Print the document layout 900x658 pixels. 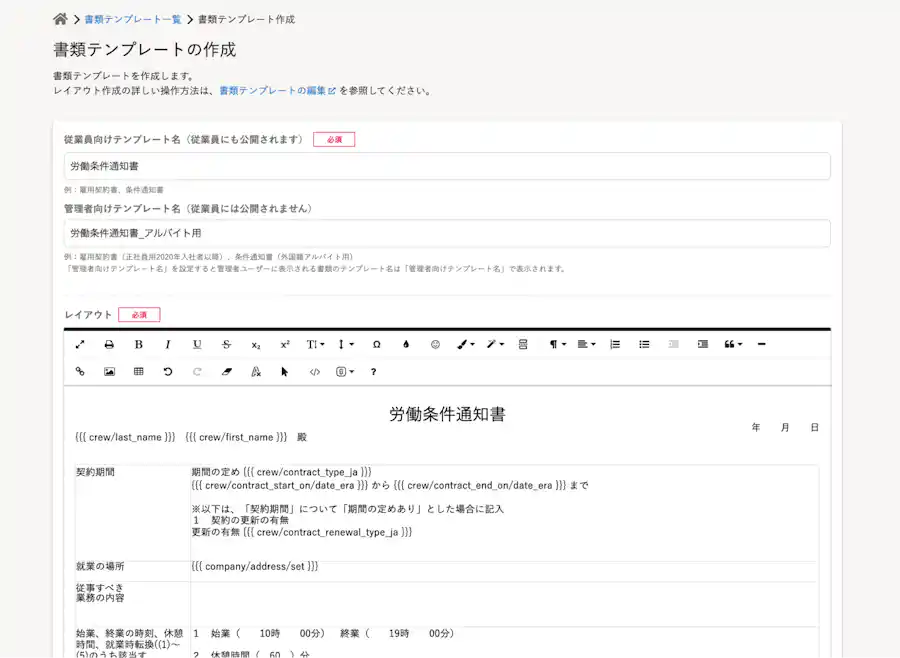(x=109, y=344)
